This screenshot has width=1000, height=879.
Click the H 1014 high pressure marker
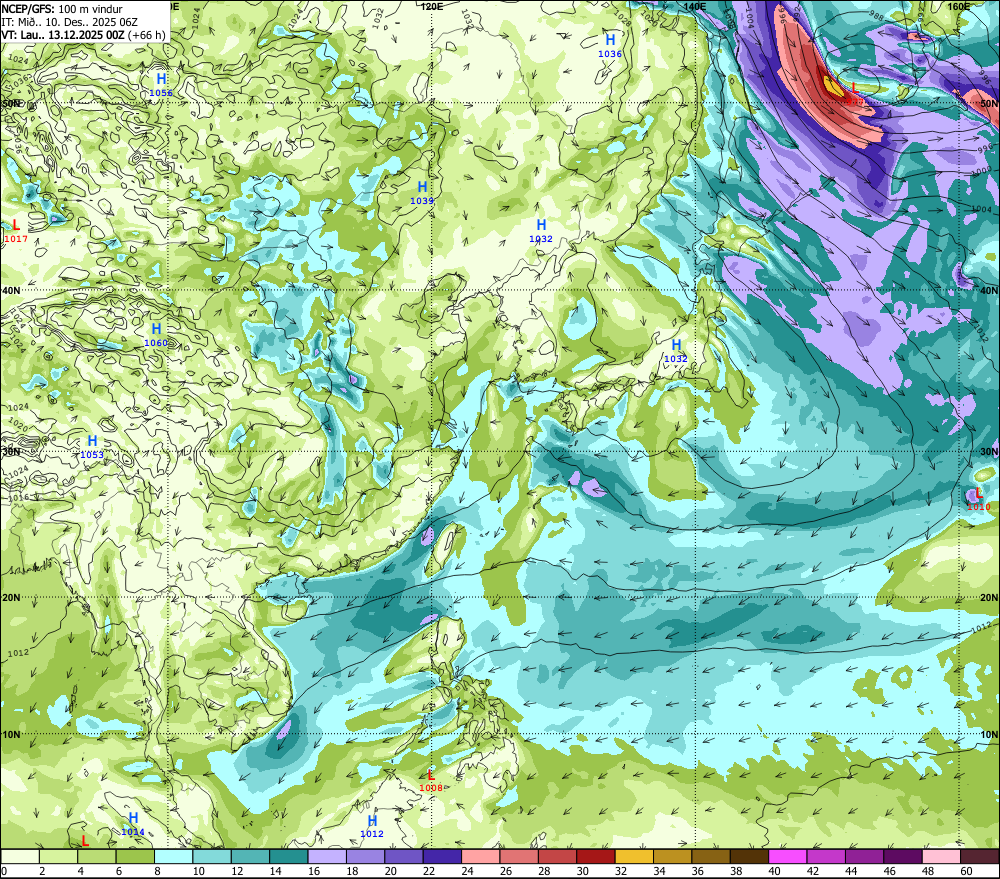point(133,824)
